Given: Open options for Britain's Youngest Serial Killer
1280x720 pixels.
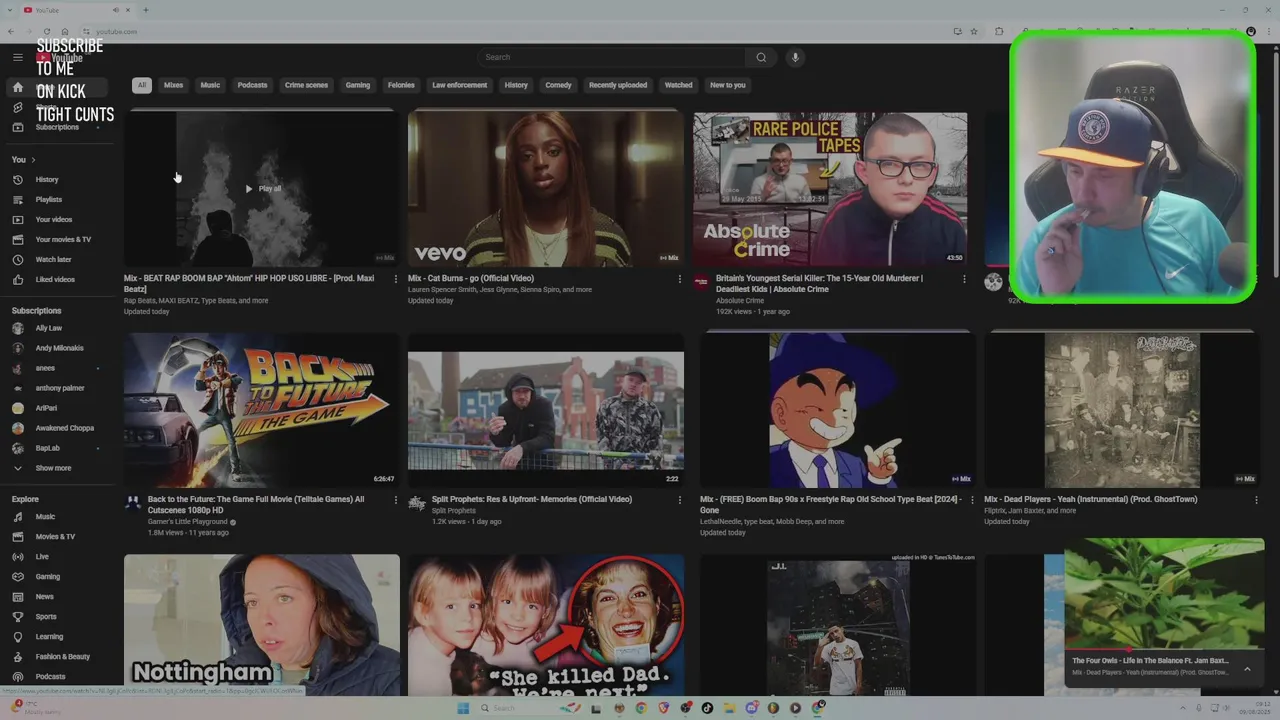Looking at the screenshot, I should coord(964,279).
